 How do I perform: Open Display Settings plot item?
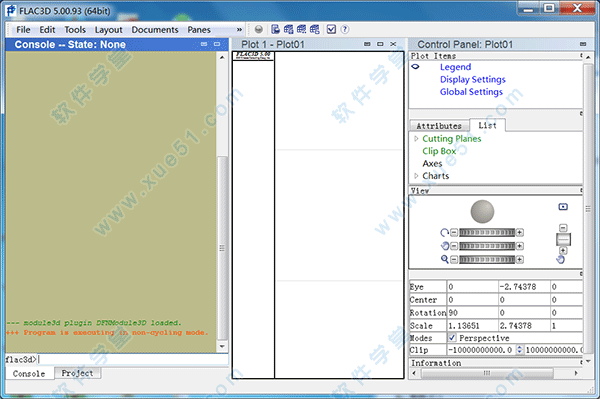tap(473, 80)
